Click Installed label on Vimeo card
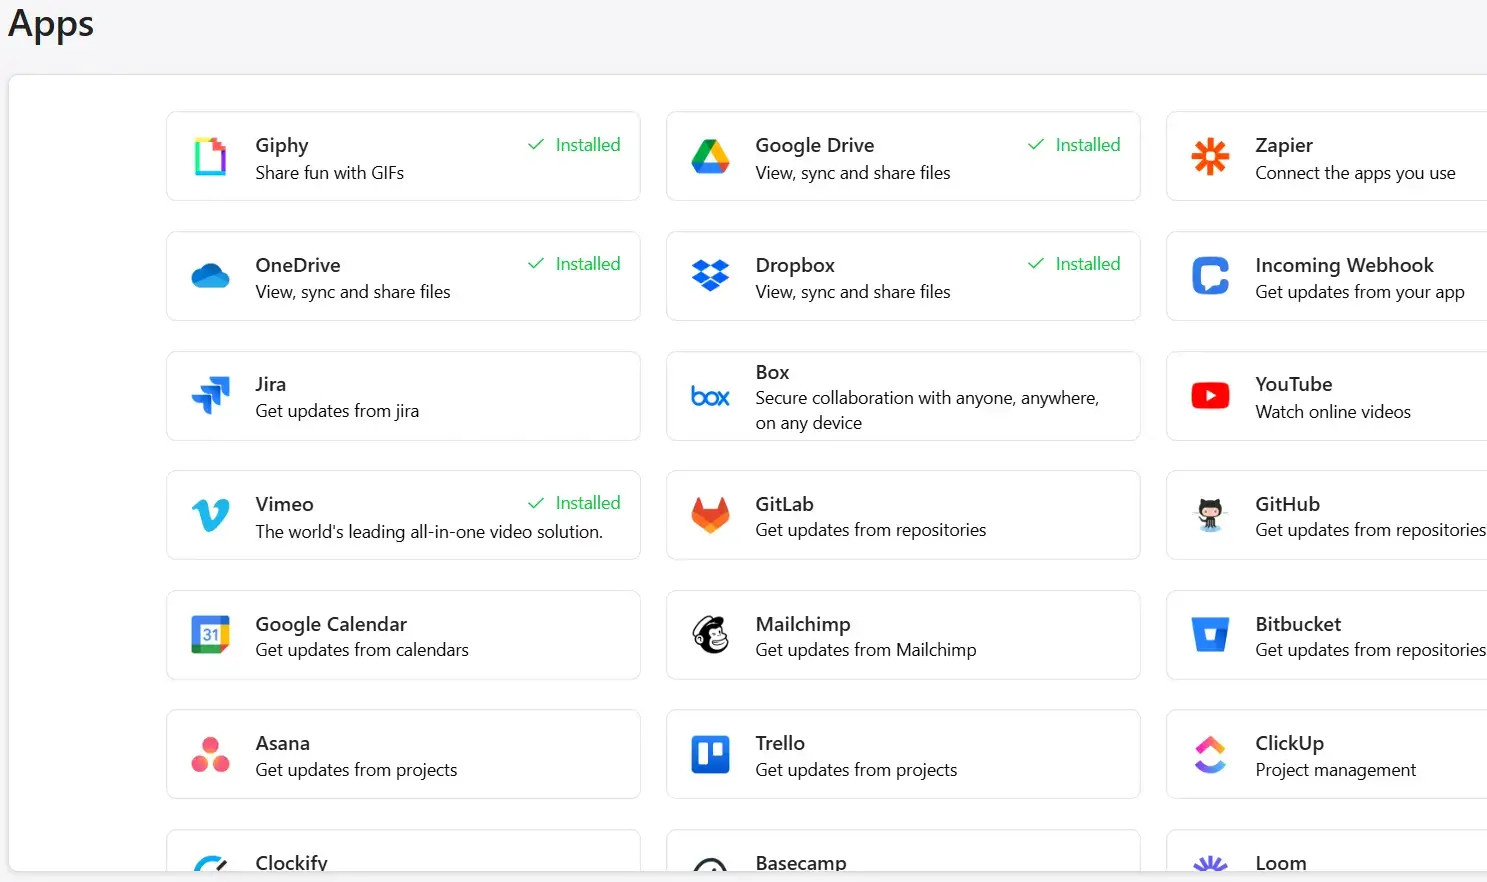Screen dimensions: 1487x882 574,503
